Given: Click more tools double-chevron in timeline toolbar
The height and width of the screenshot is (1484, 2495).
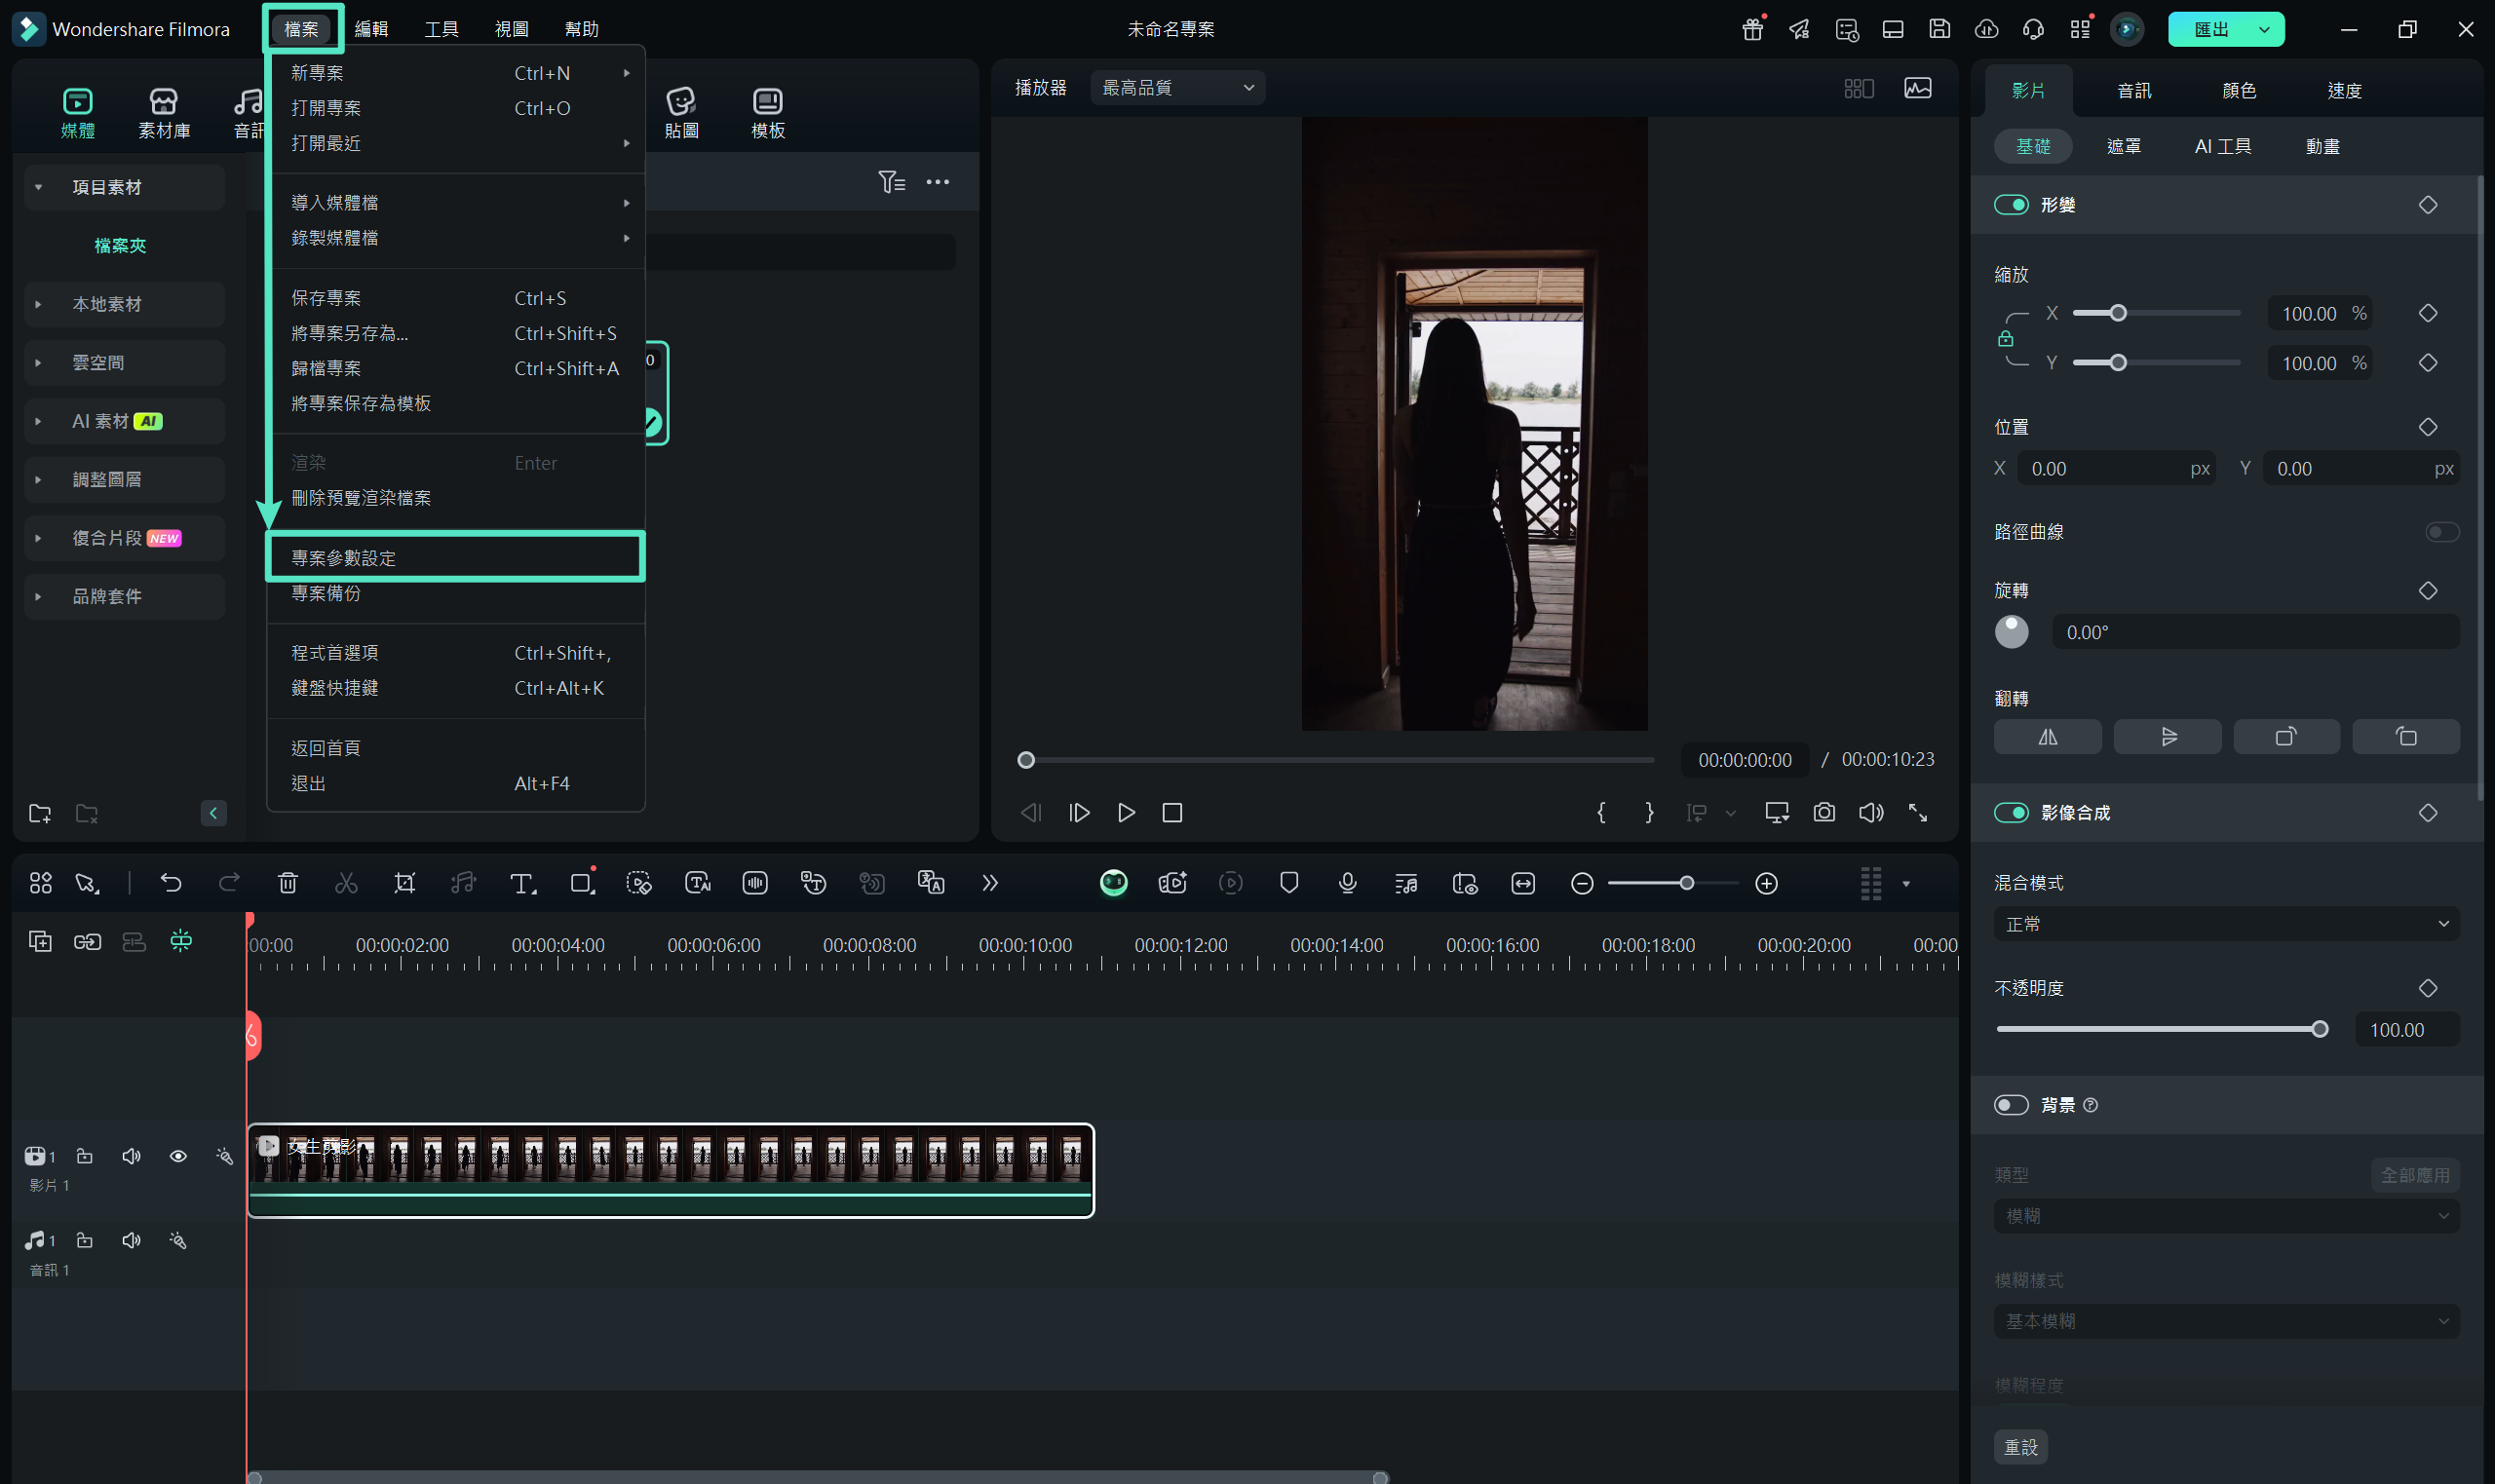Looking at the screenshot, I should [x=990, y=883].
